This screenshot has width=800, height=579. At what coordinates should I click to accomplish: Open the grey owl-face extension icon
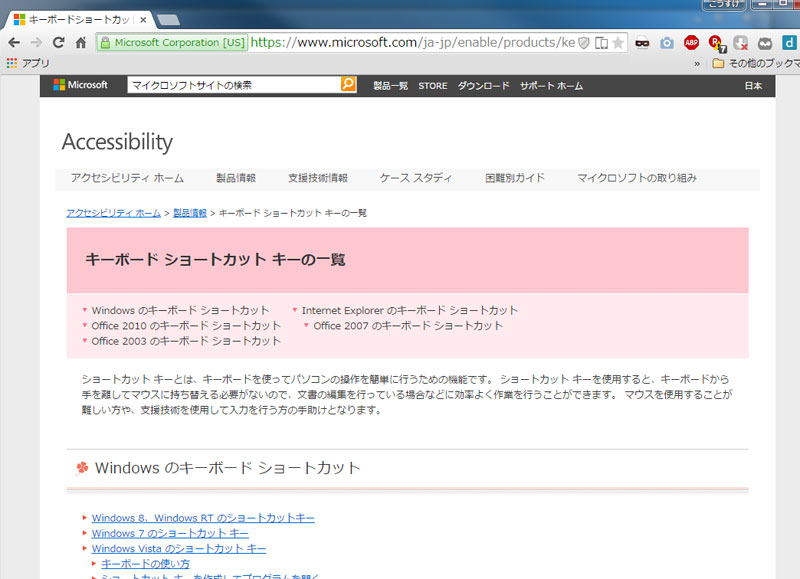click(x=765, y=43)
